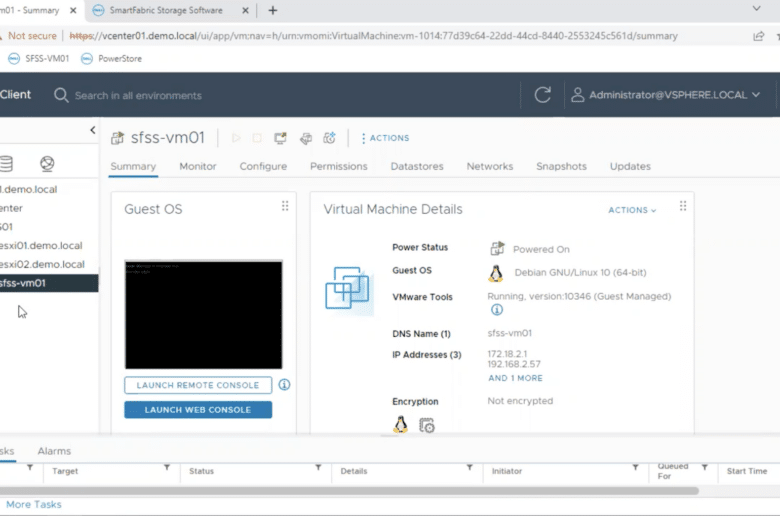
Task: Open the Launch Console toolbar icon
Action: [x=281, y=138]
